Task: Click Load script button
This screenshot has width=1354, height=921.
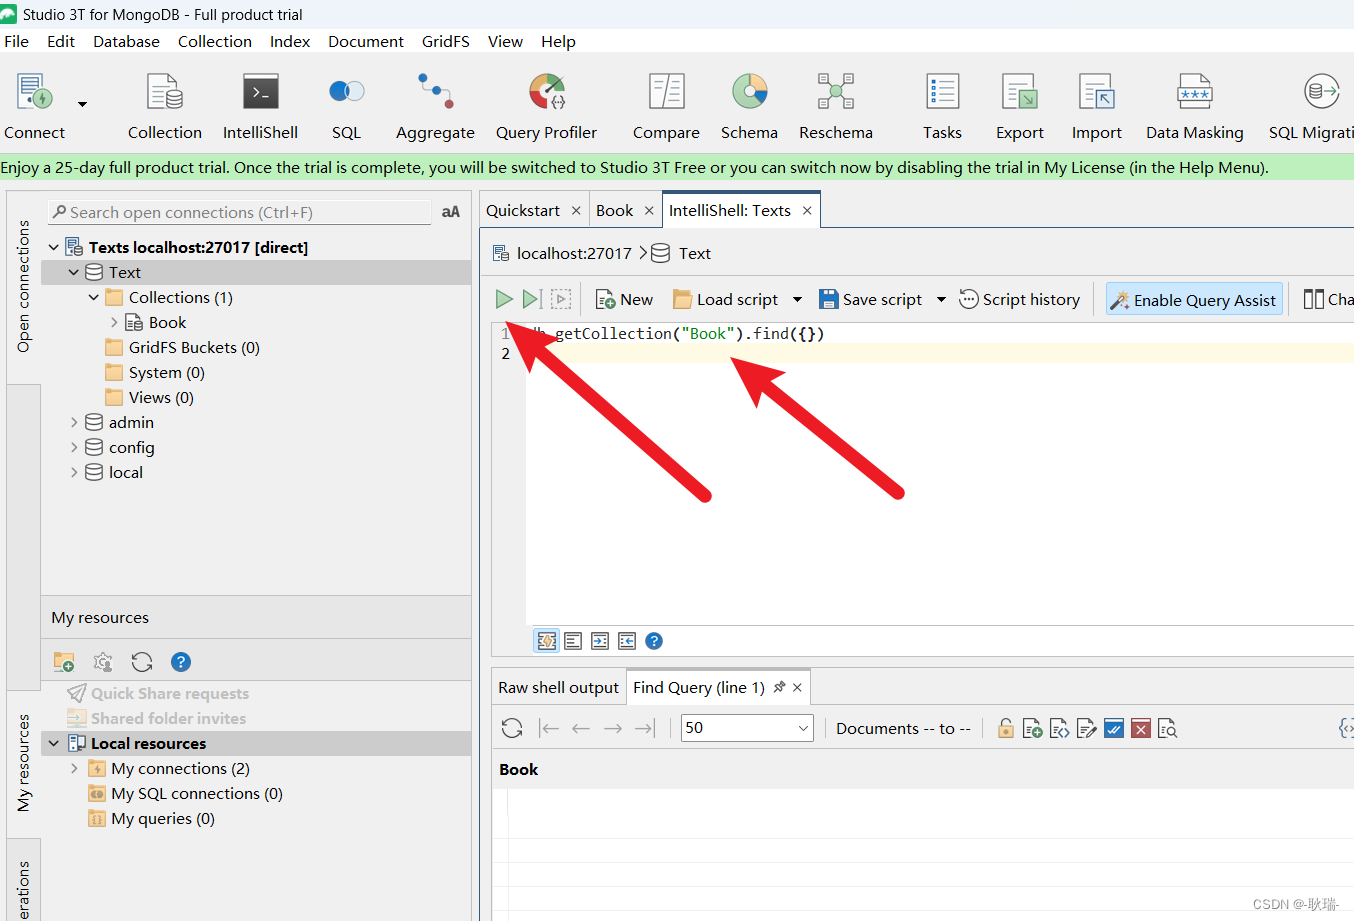Action: [x=726, y=299]
